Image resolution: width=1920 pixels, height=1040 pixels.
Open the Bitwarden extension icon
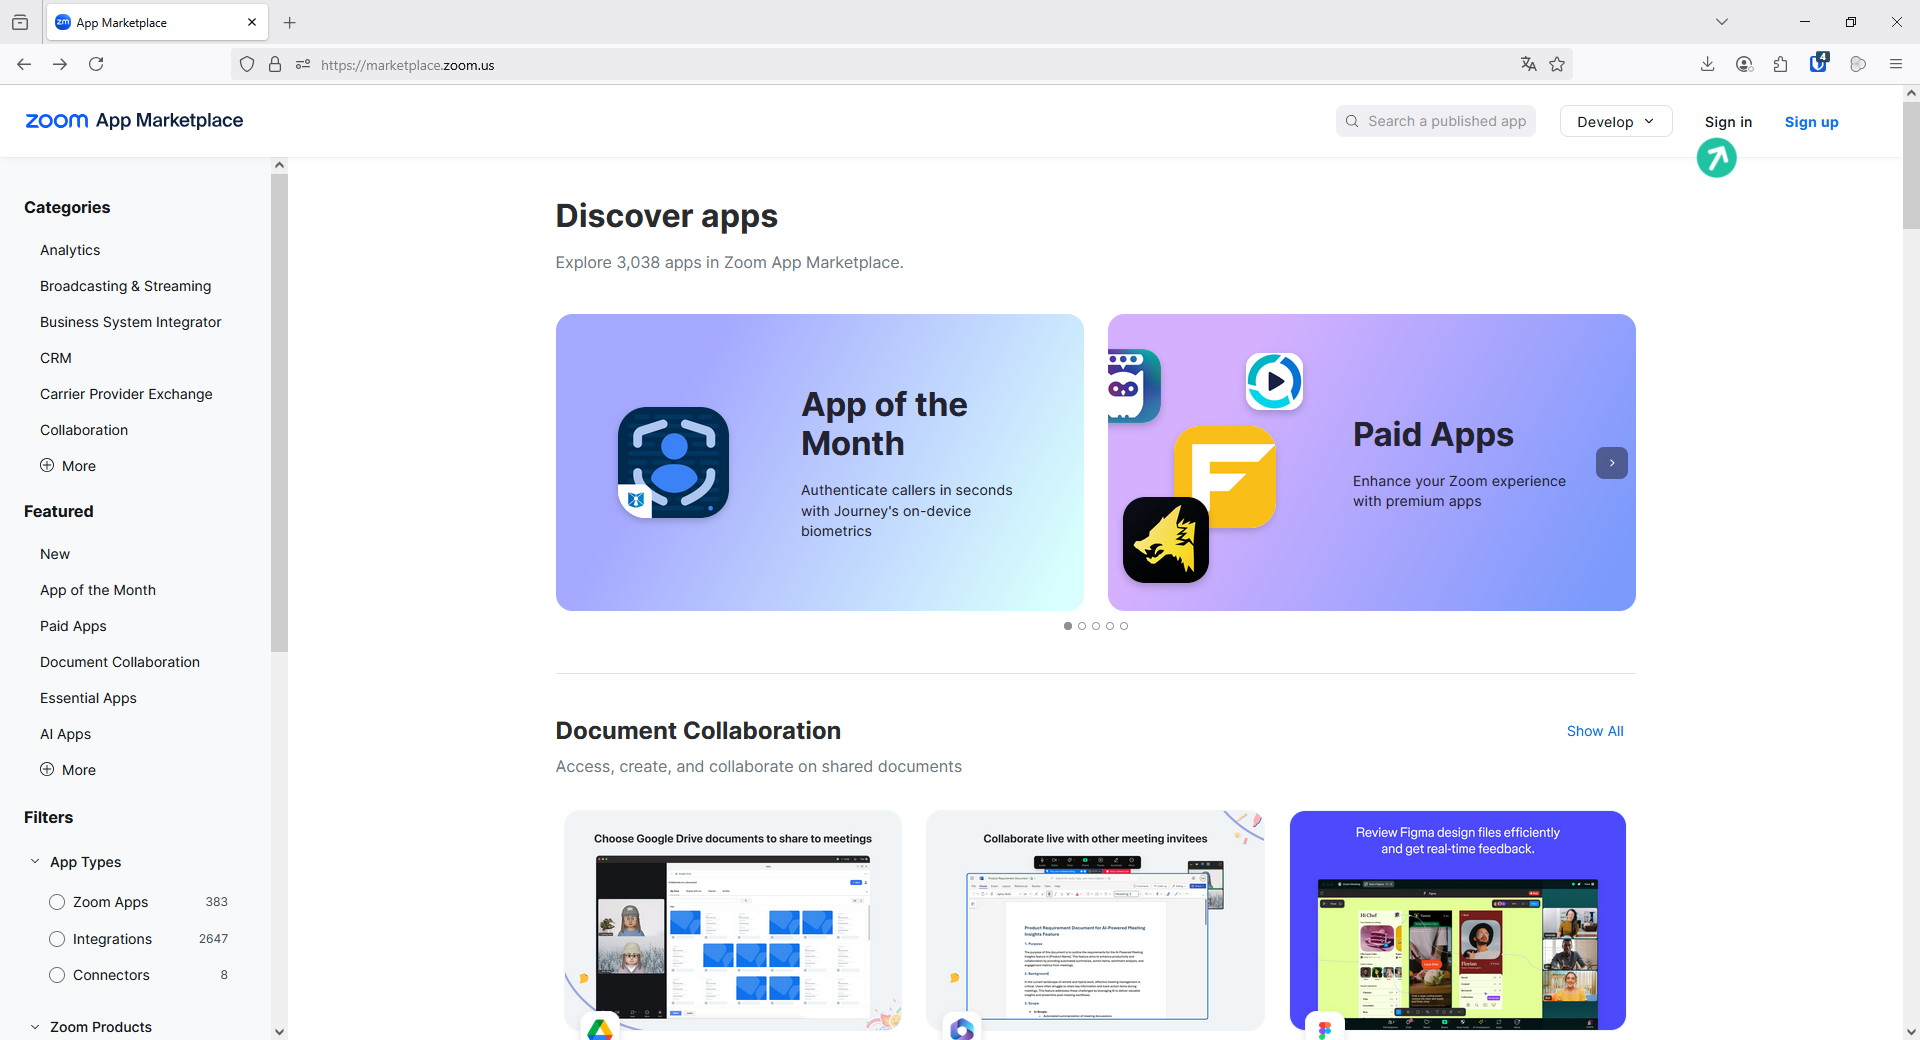pyautogui.click(x=1819, y=63)
